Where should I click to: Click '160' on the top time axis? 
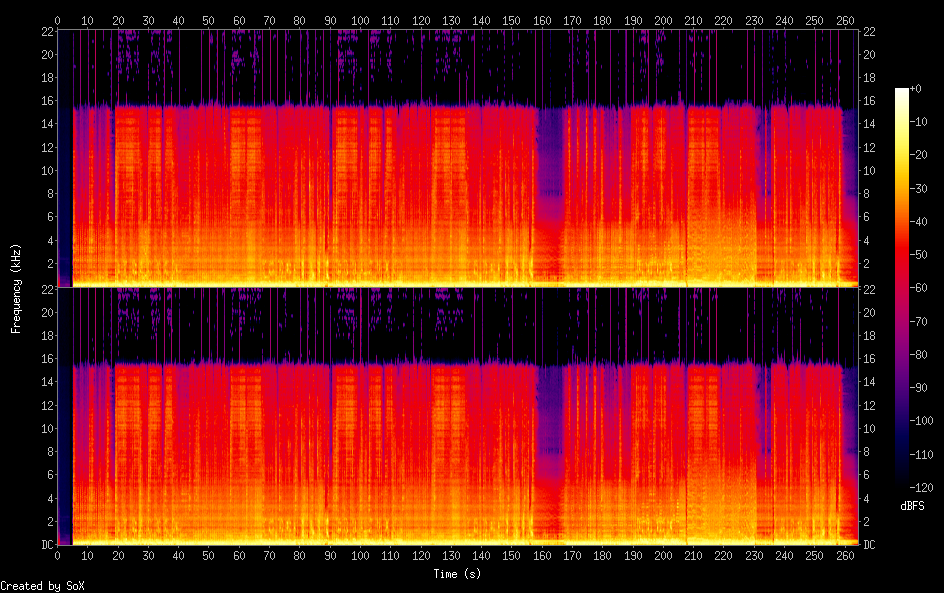(542, 20)
